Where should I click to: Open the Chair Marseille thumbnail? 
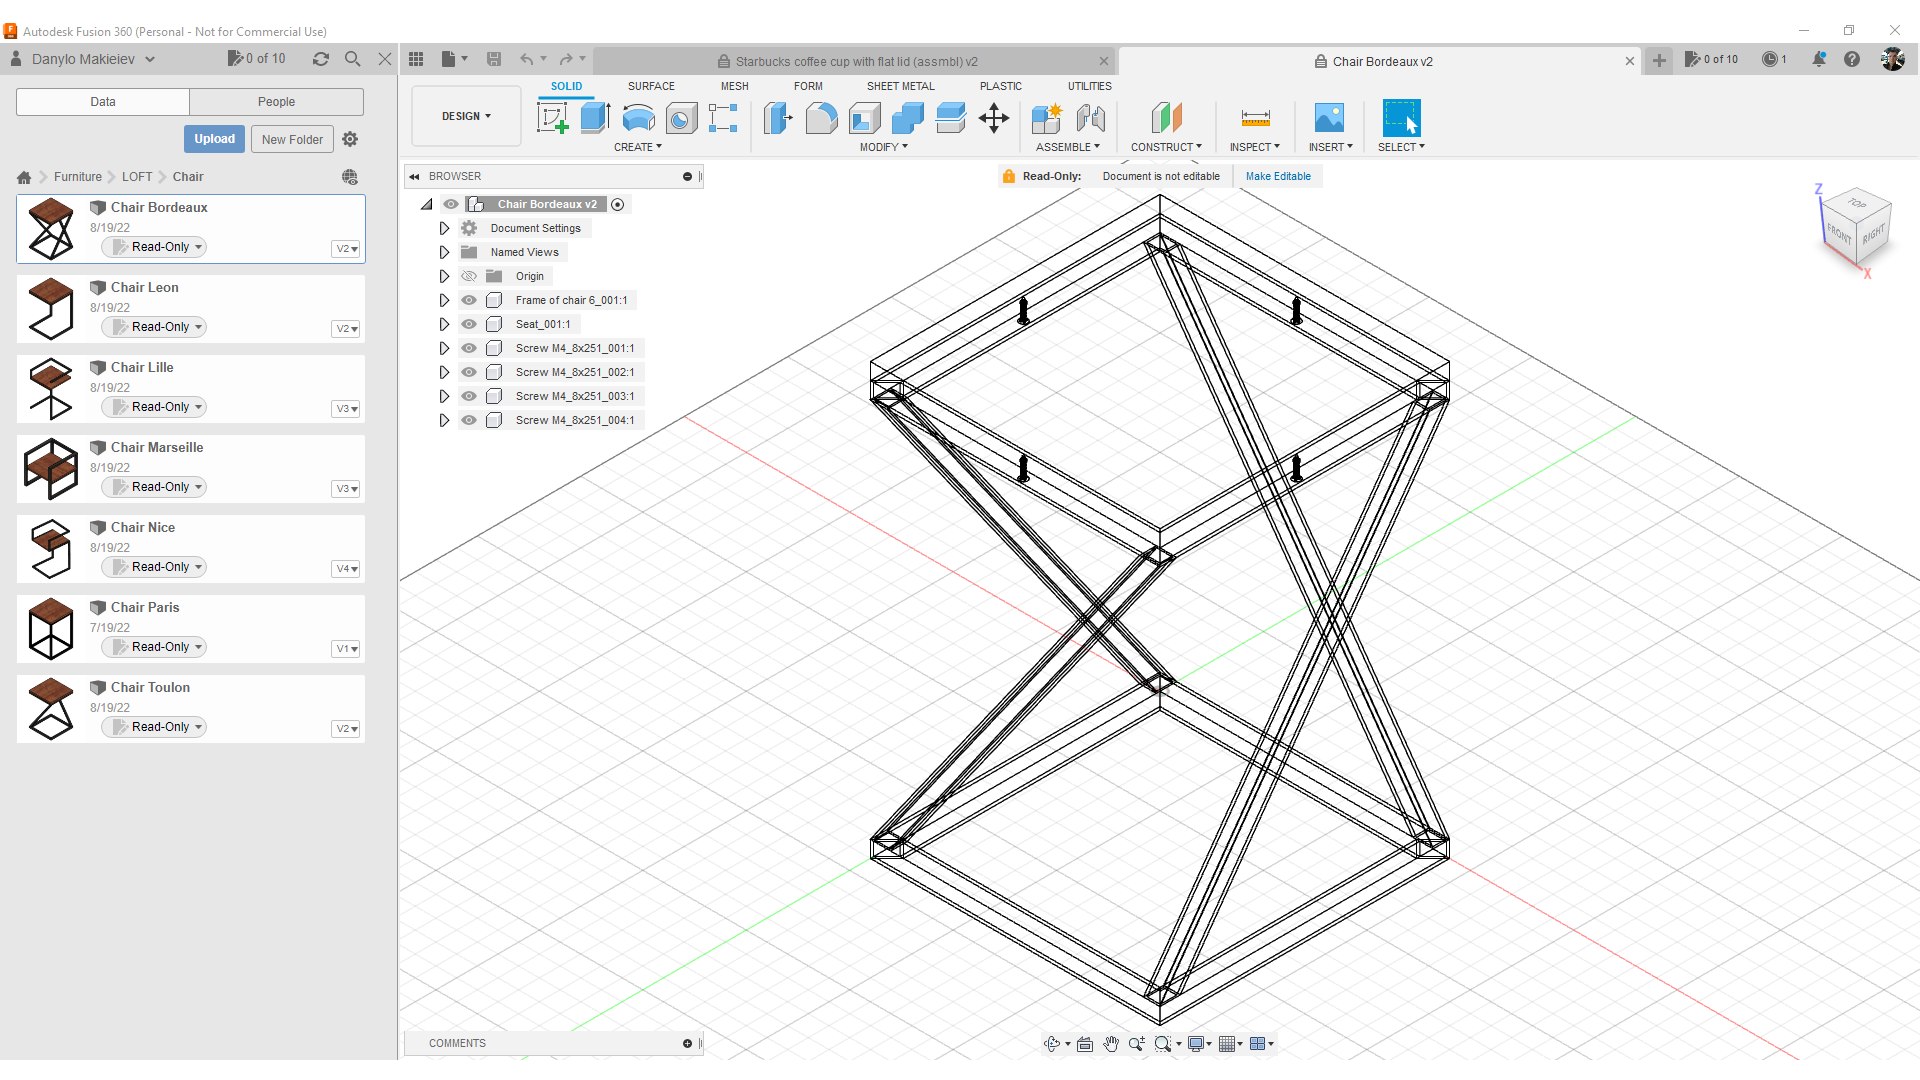pos(51,469)
